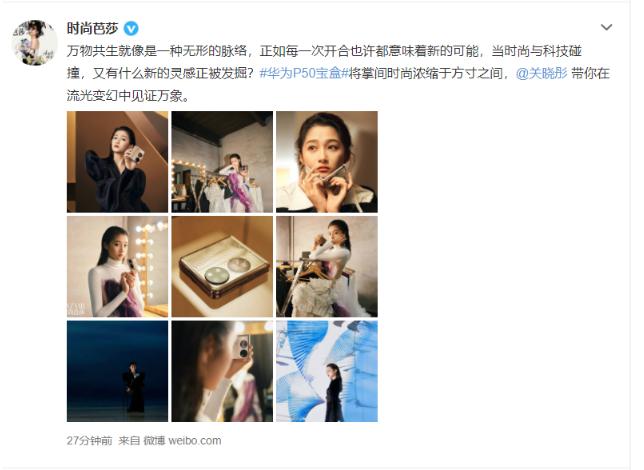Click the blue verified badge icon
This screenshot has height=470, width=644.
coord(131,28)
